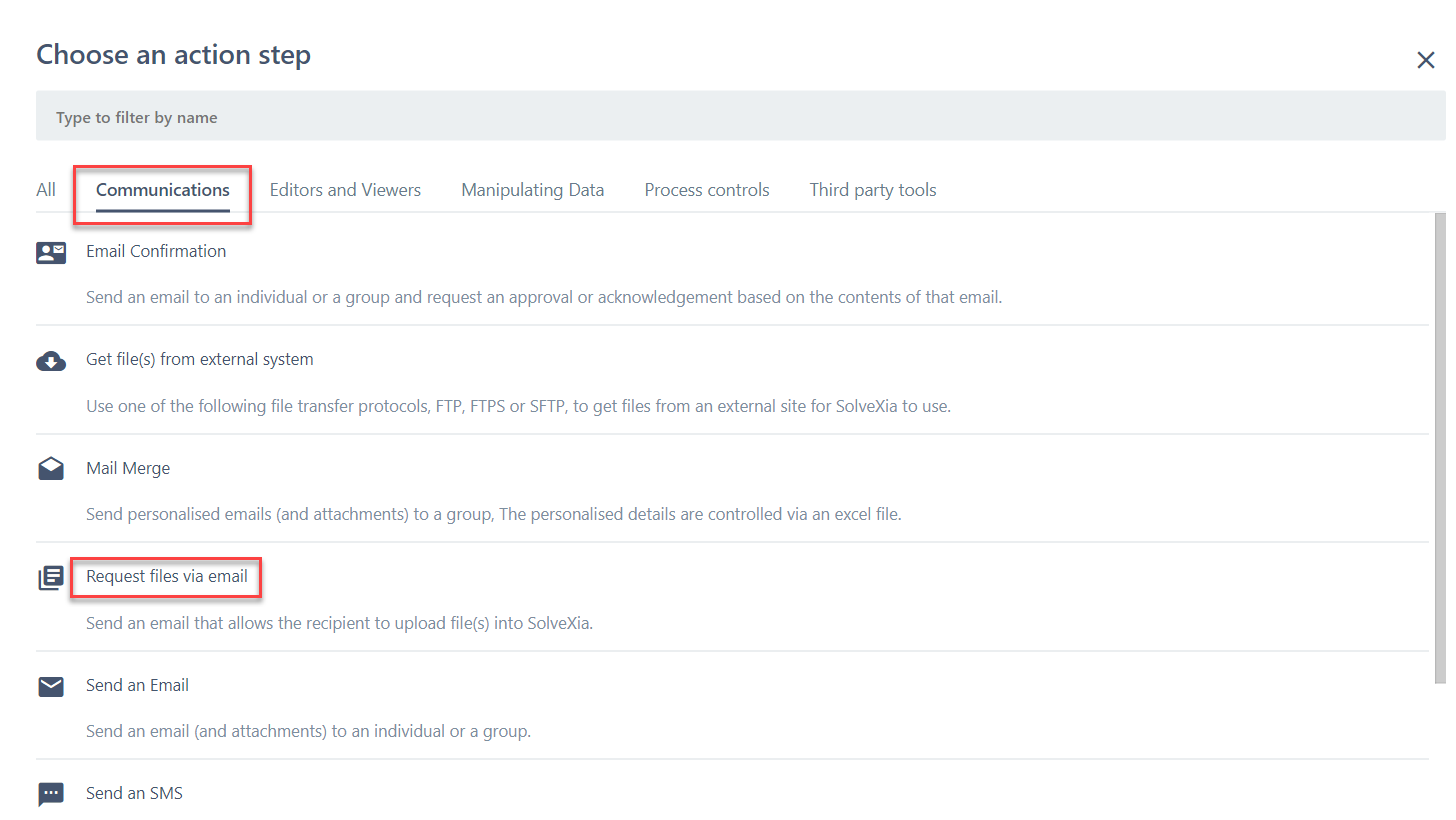1456x820 pixels.
Task: Select the Send an Email title
Action: pos(137,685)
